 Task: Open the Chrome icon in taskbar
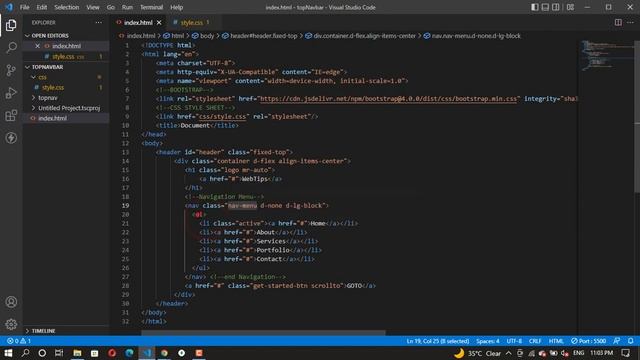pyautogui.click(x=164, y=353)
